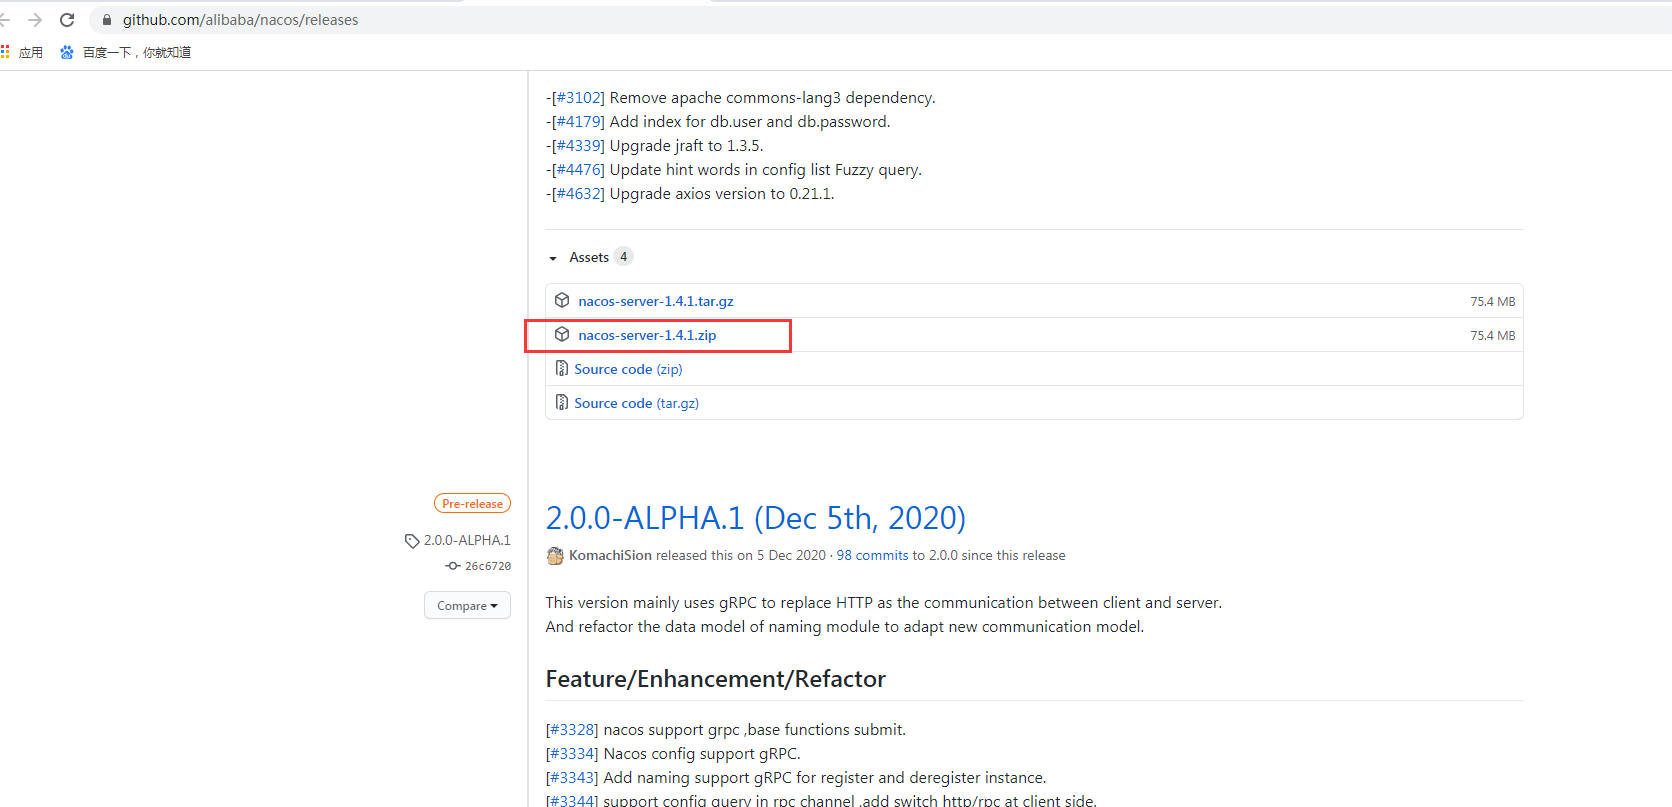Image resolution: width=1672 pixels, height=807 pixels.
Task: Click the lock icon in the address bar
Action: (107, 20)
